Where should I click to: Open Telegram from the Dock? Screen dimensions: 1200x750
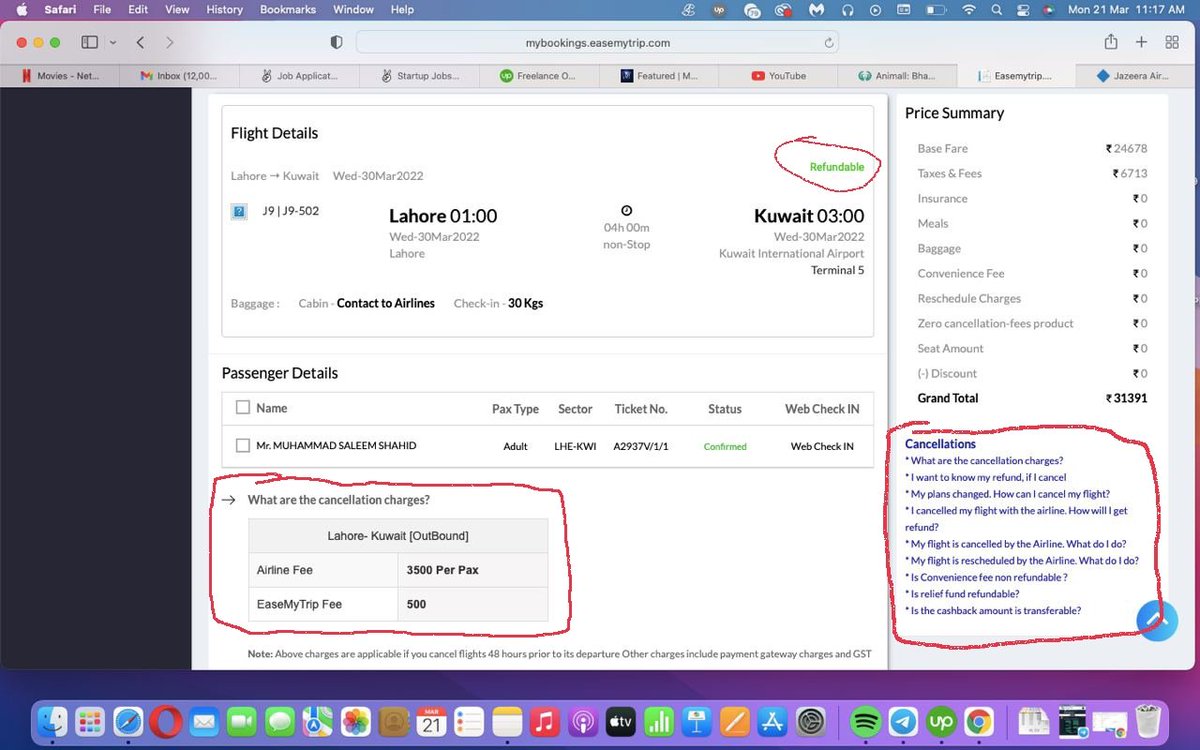903,720
